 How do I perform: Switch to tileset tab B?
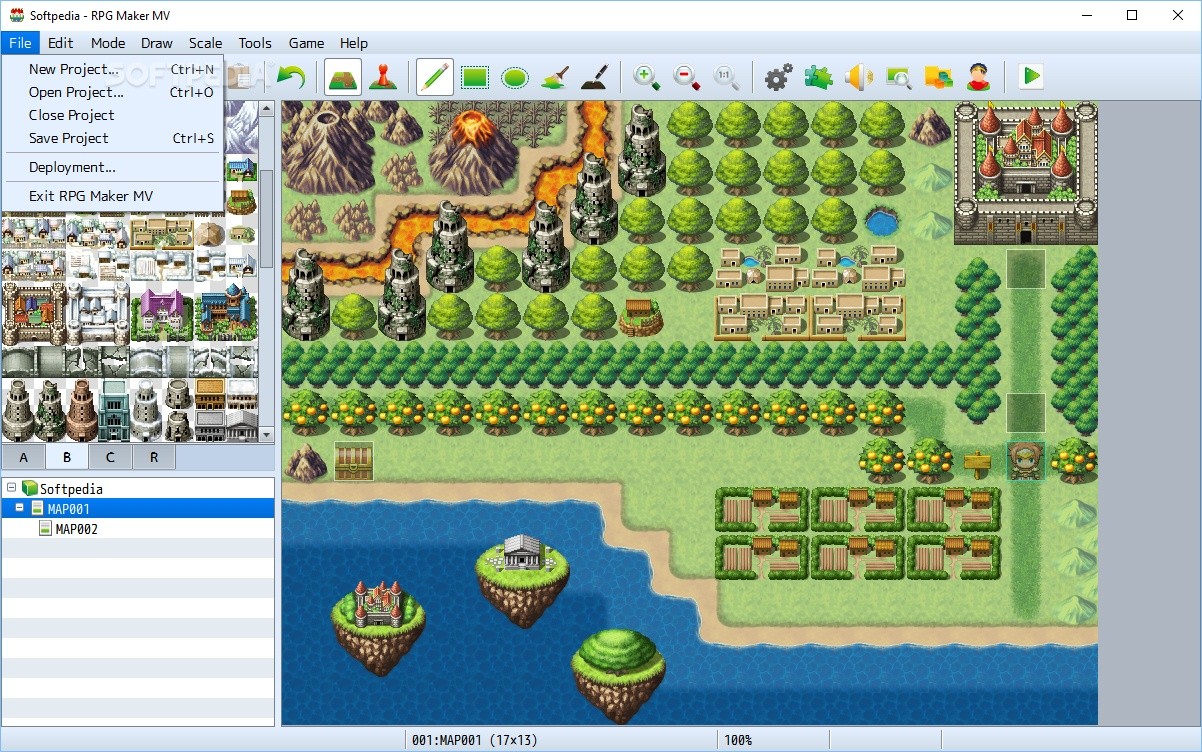(67, 457)
